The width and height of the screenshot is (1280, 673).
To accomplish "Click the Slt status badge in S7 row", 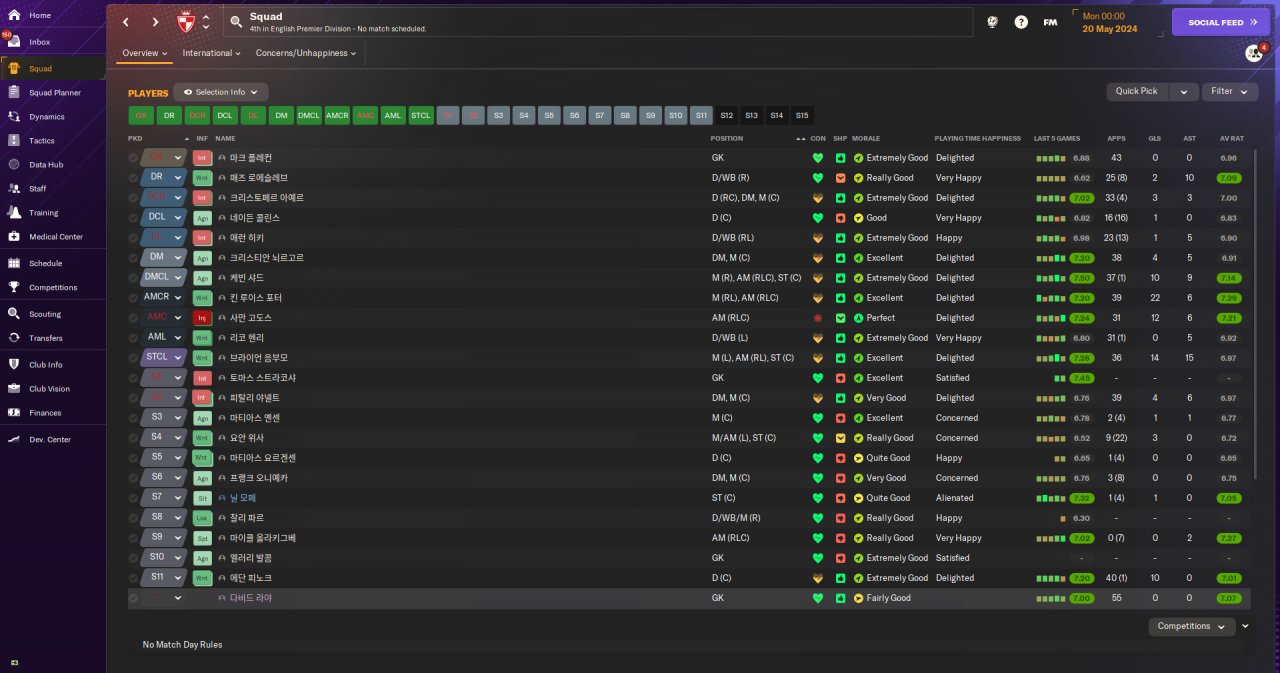I will 202,498.
